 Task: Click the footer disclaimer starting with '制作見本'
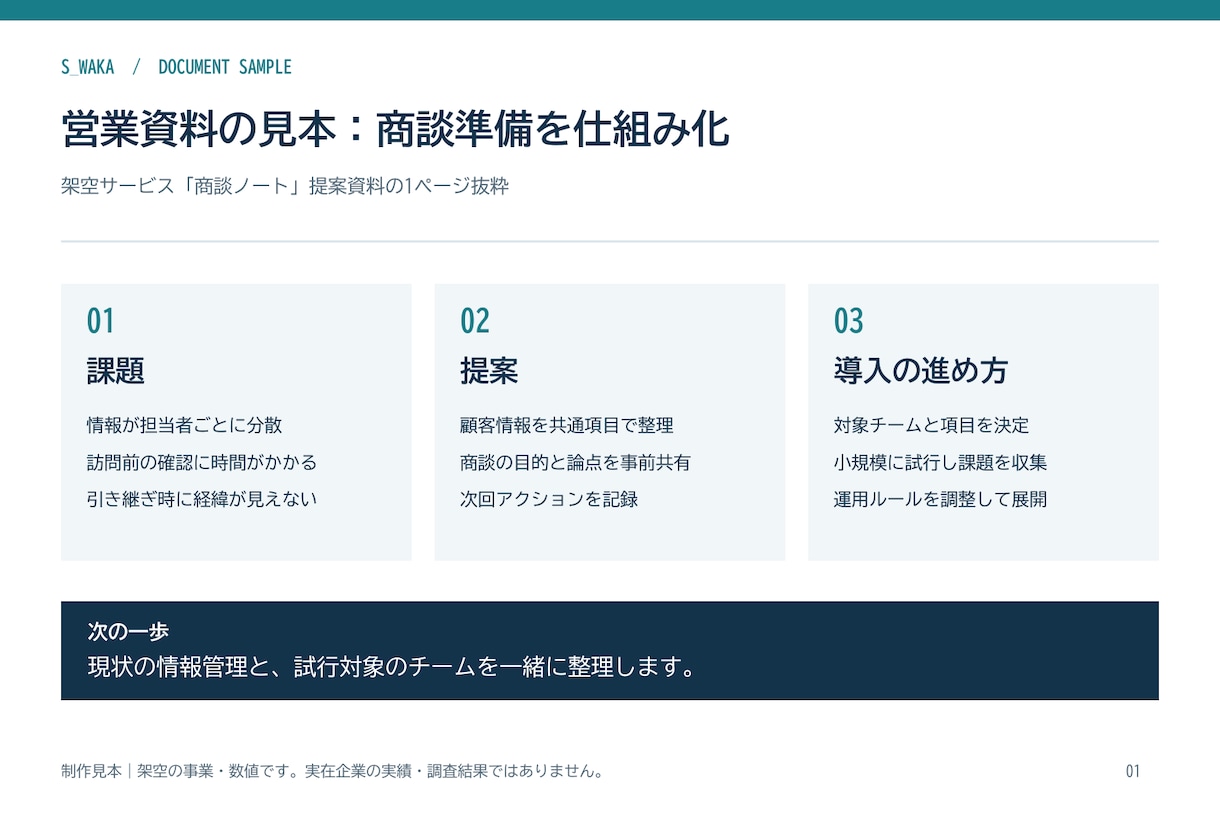332,771
